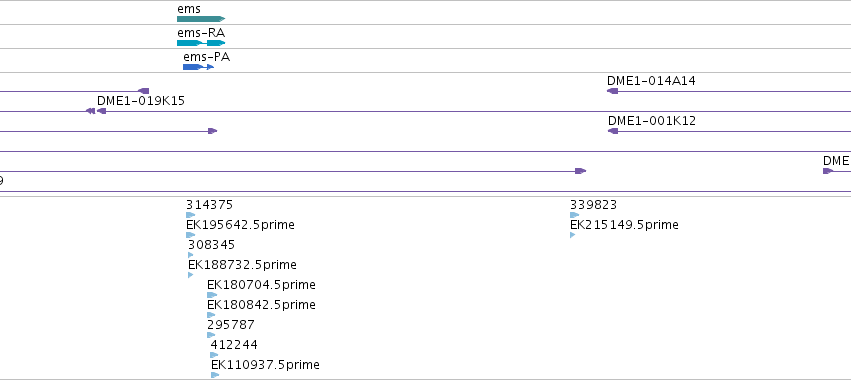Select the DME1-014A14 arrowhead marker

click(x=613, y=91)
